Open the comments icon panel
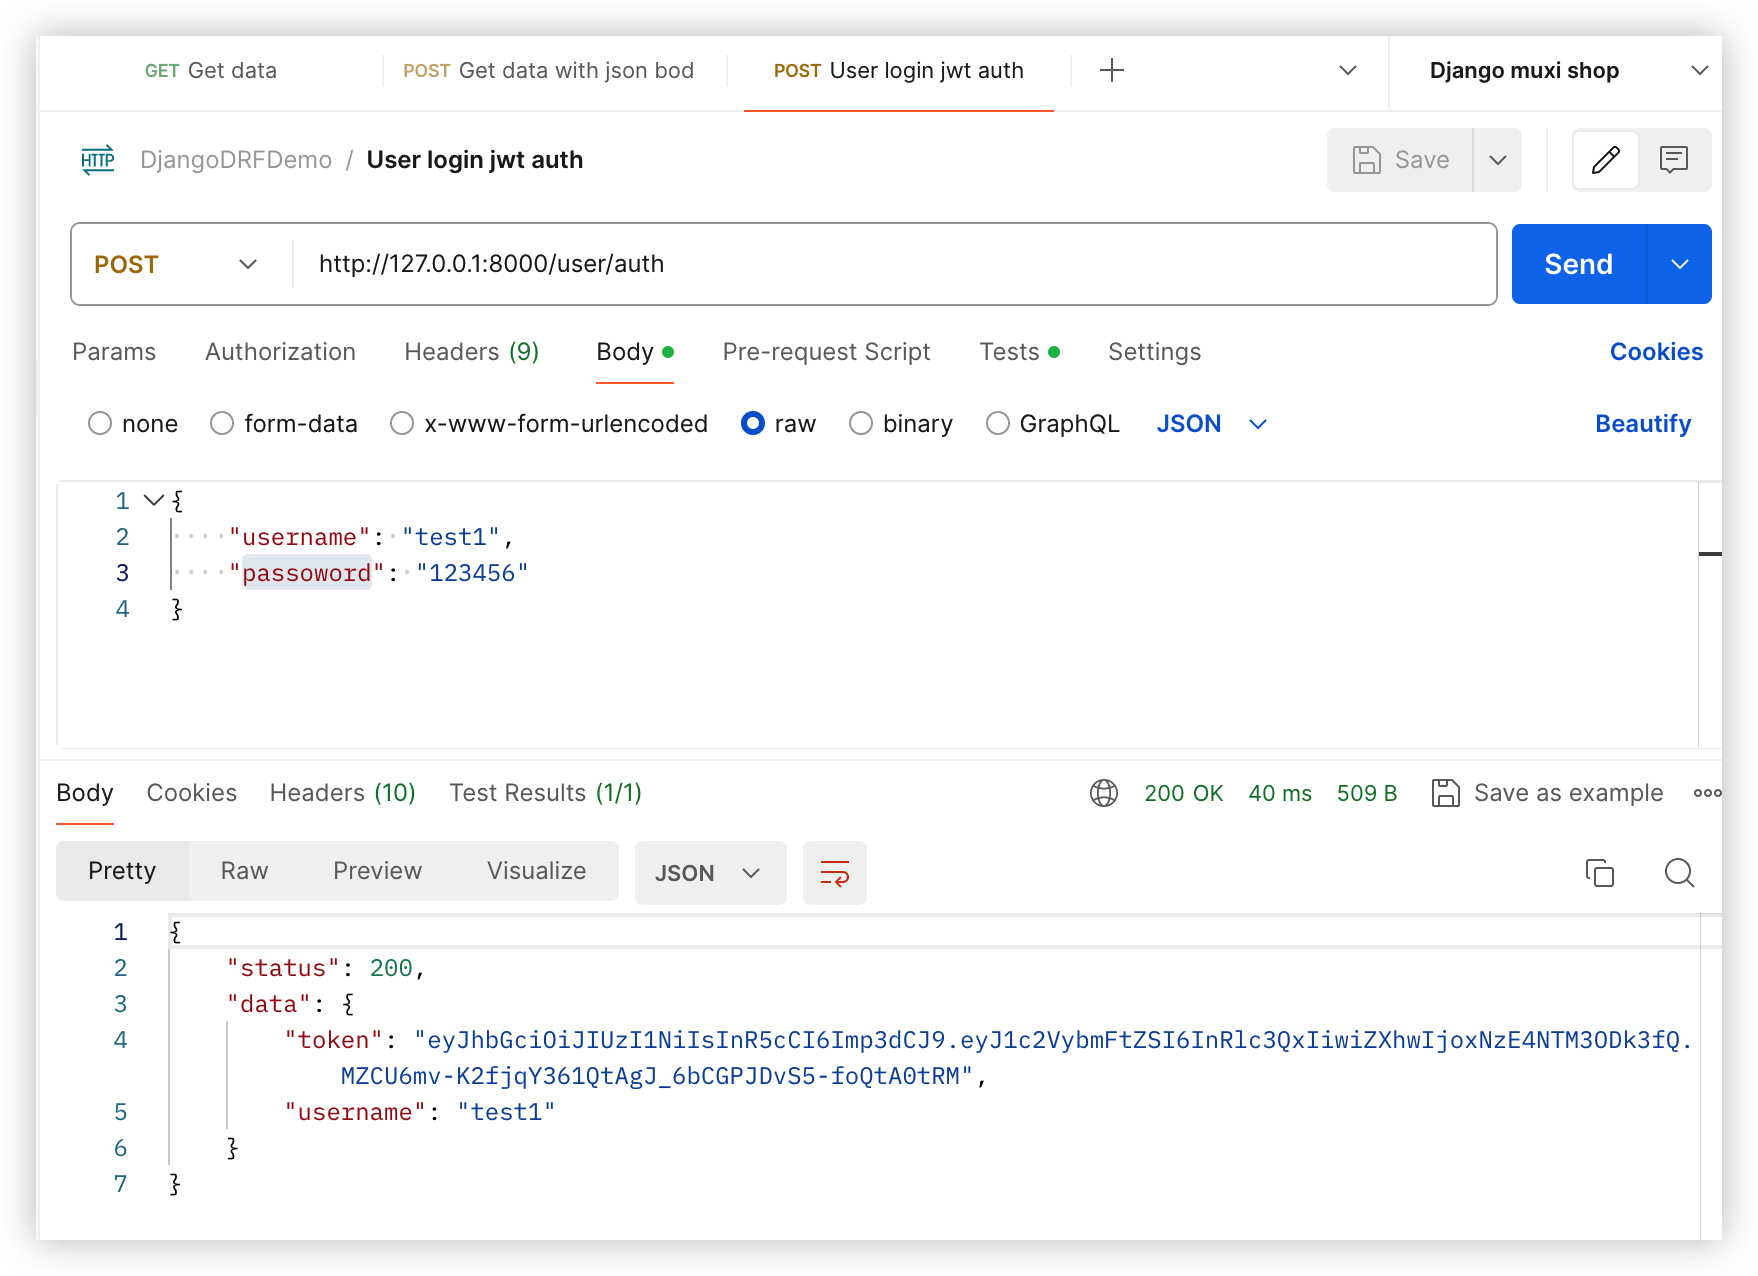Viewport: 1758px width, 1276px height. pyautogui.click(x=1673, y=160)
